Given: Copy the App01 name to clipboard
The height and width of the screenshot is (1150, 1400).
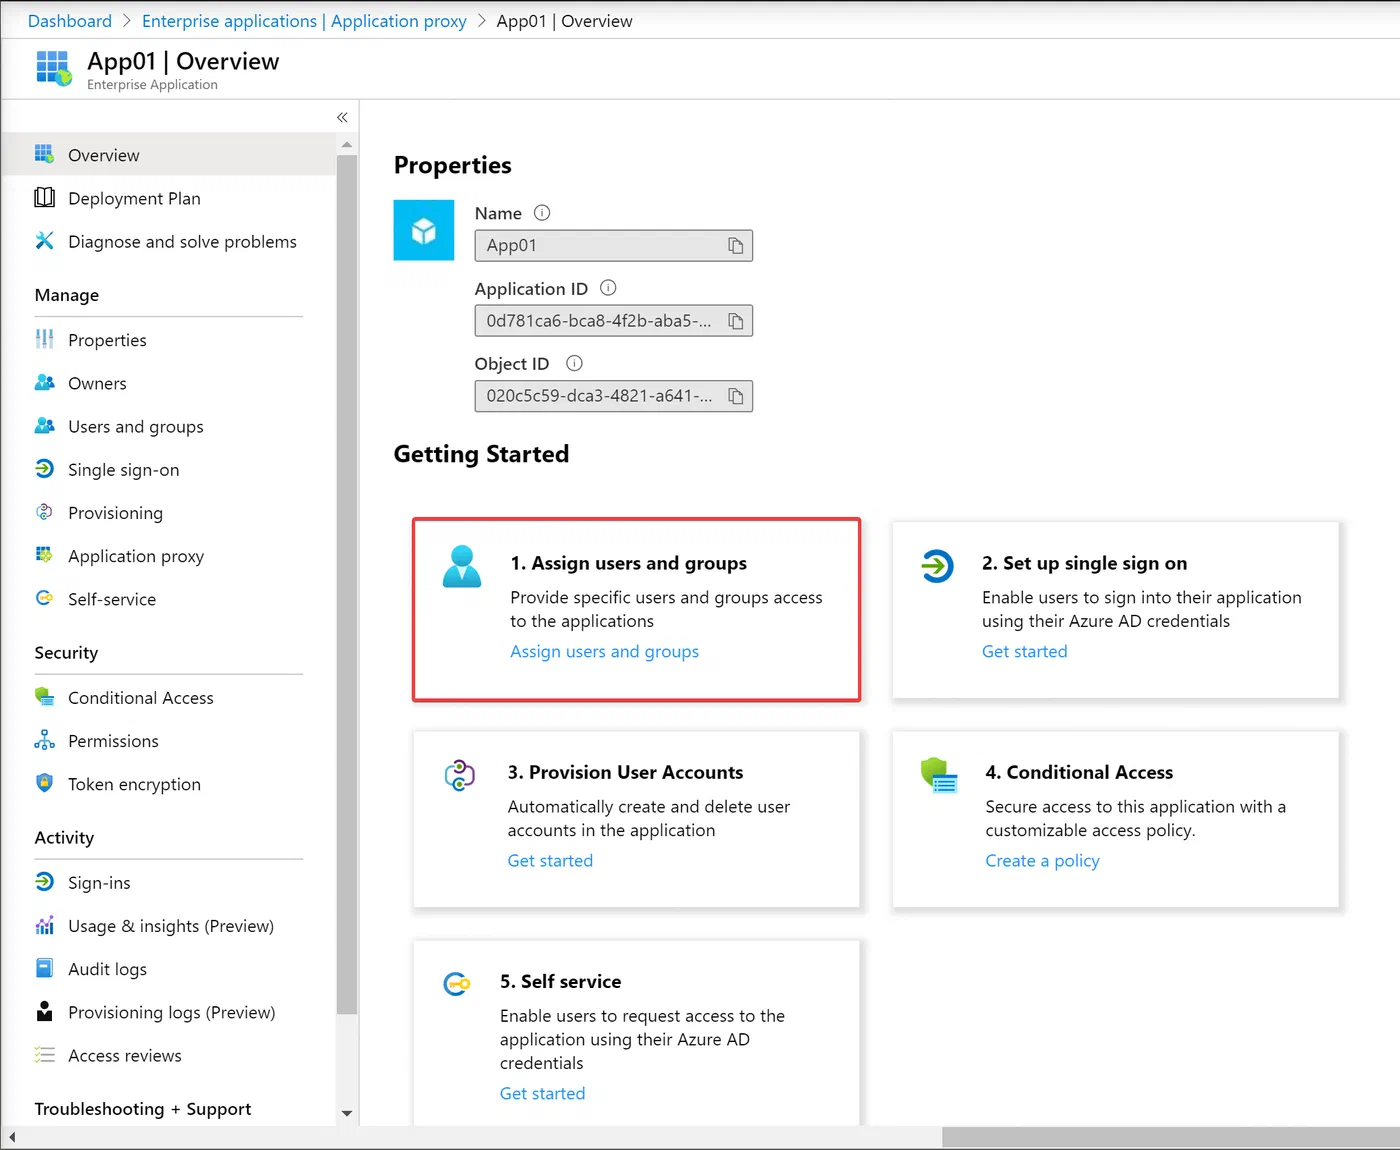Looking at the screenshot, I should 736,246.
